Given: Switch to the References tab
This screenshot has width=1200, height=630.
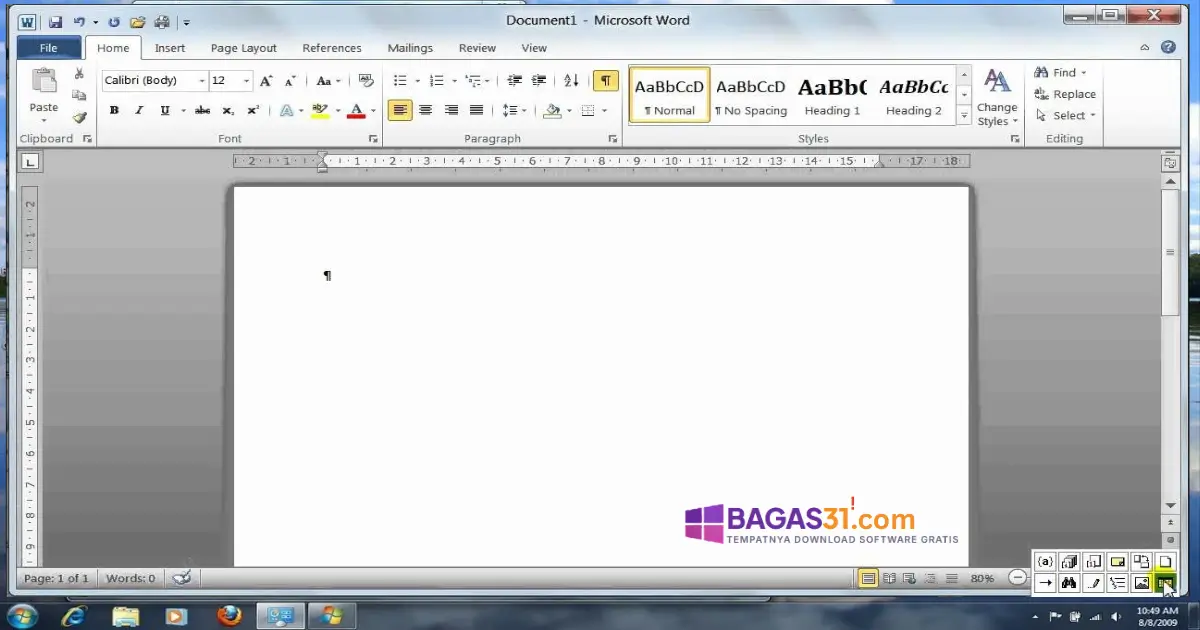Looking at the screenshot, I should [332, 48].
